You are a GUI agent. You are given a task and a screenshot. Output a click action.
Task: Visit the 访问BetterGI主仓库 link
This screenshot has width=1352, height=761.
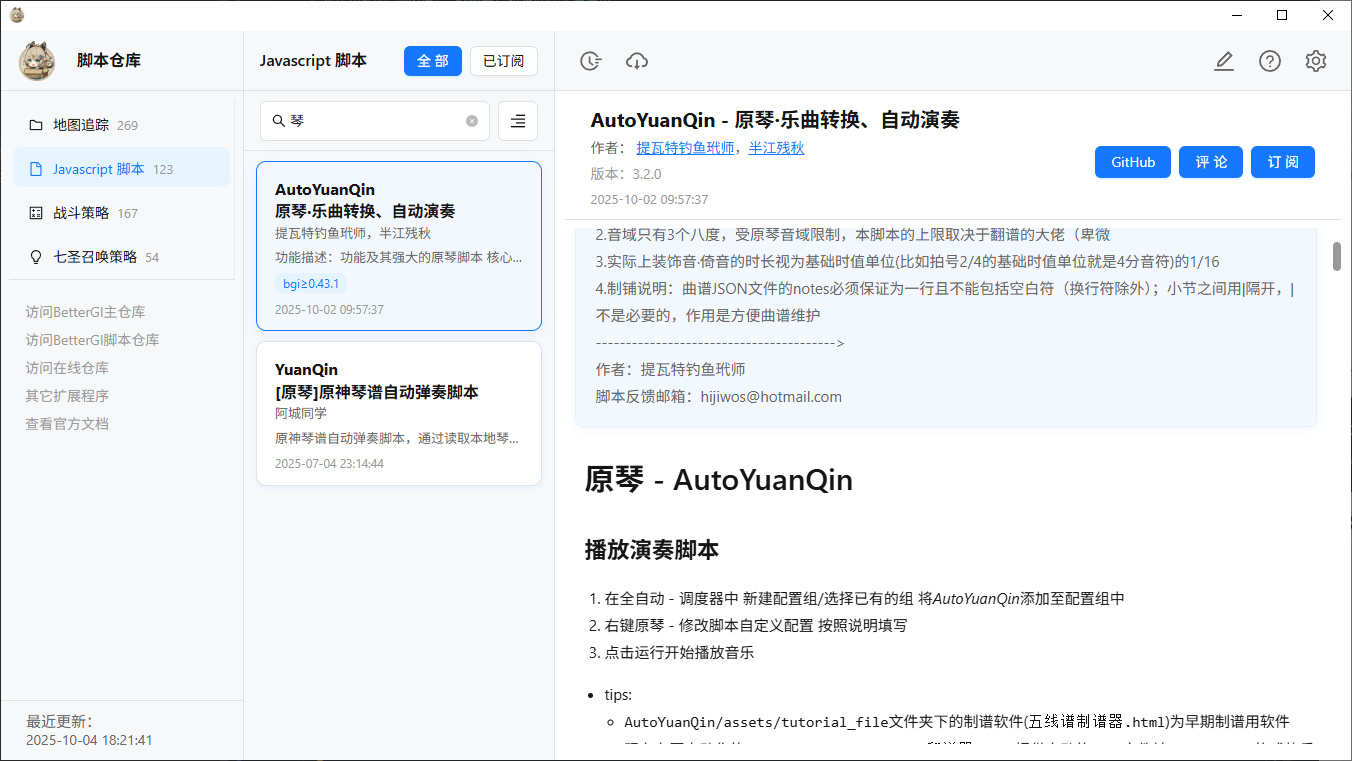(x=85, y=312)
